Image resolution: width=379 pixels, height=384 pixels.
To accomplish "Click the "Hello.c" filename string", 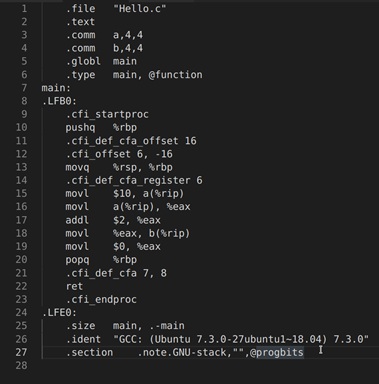I will 140,9.
